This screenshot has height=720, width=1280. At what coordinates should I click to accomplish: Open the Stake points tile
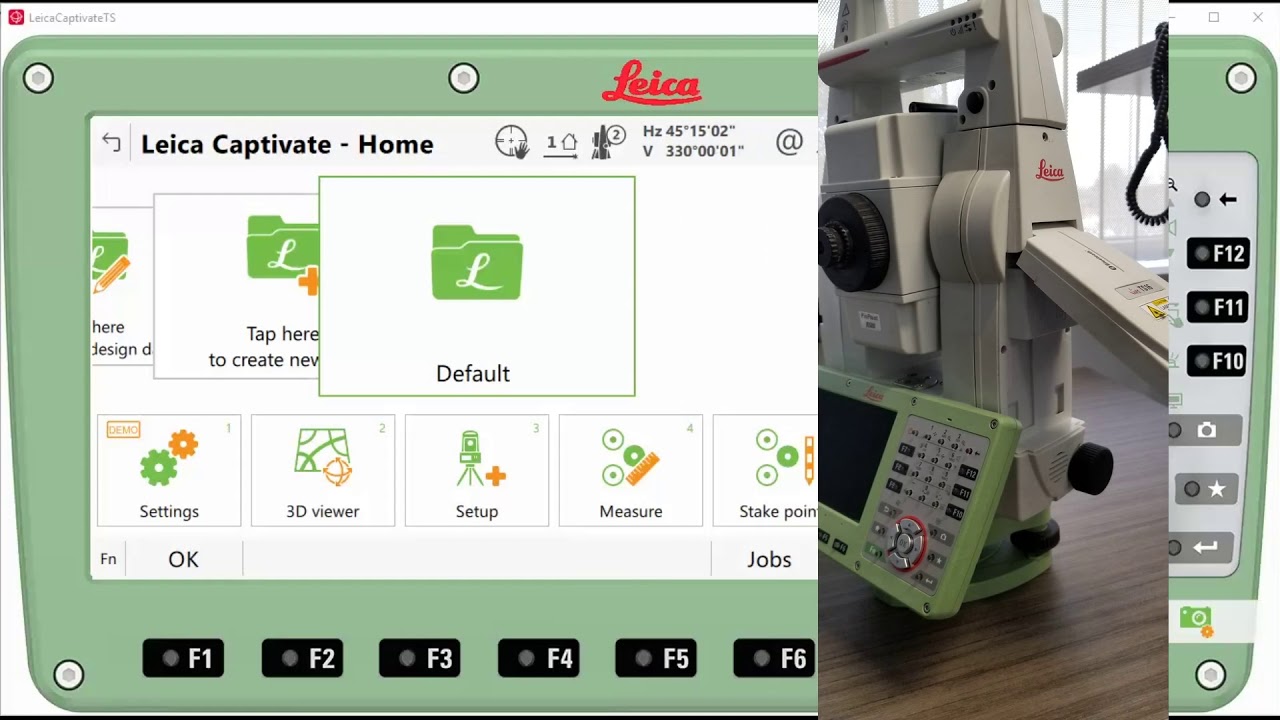click(x=765, y=470)
